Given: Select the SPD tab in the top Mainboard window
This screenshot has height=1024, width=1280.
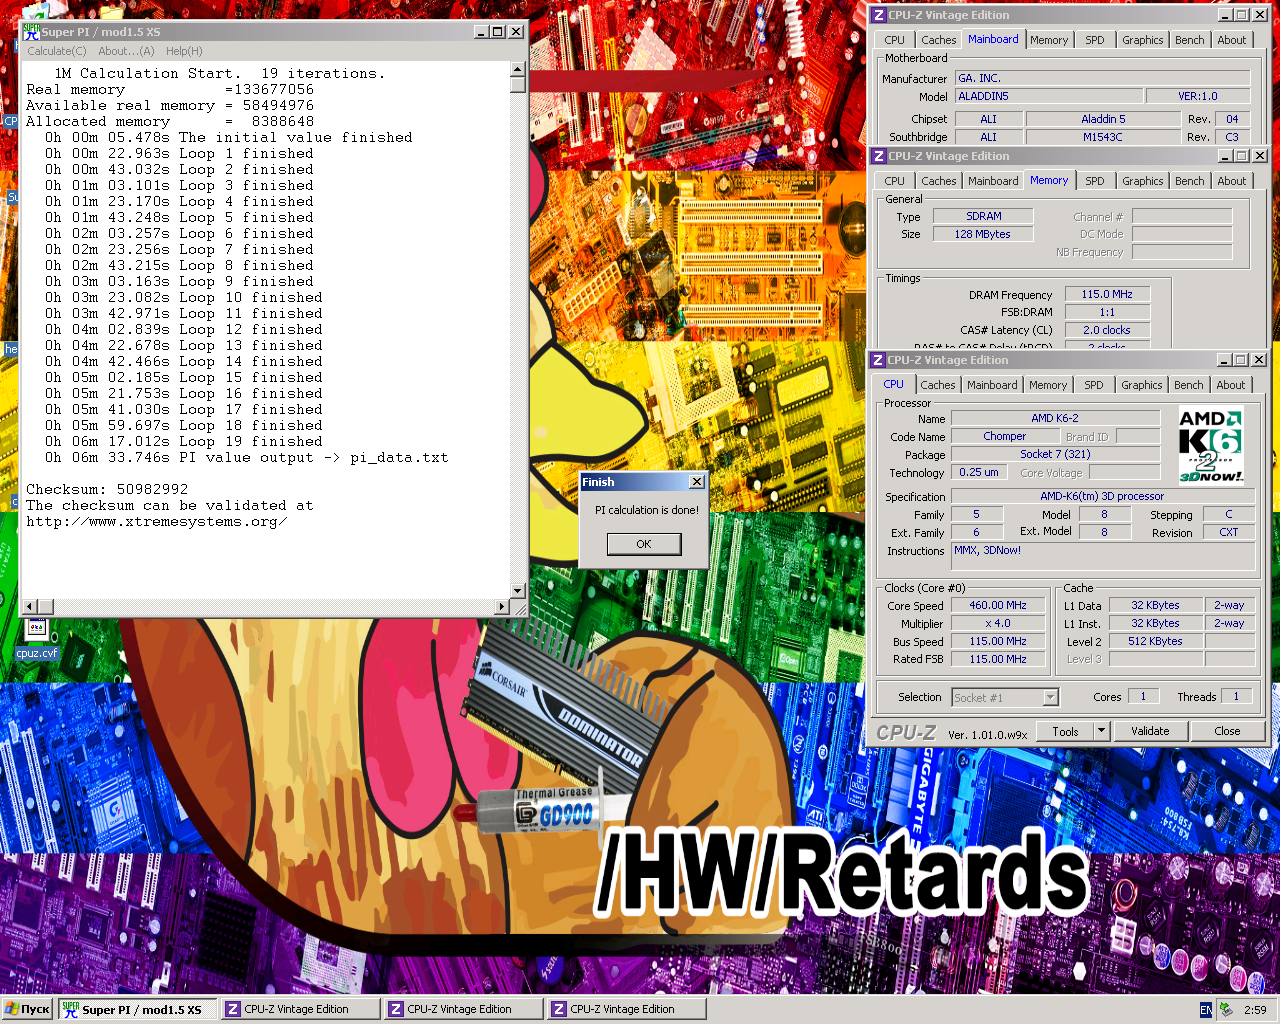Looking at the screenshot, I should pyautogui.click(x=1095, y=40).
